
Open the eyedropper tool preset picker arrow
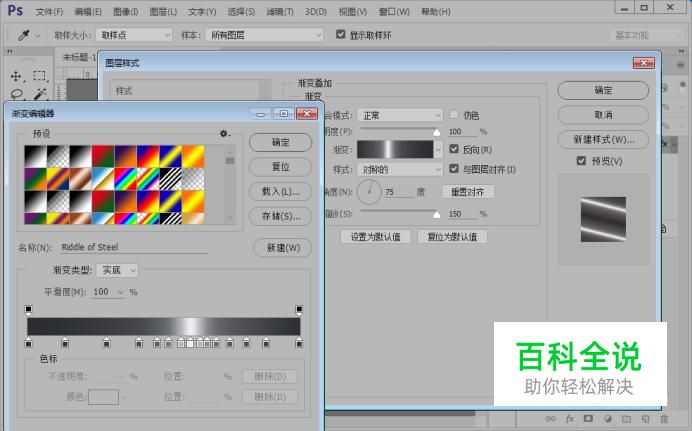[38, 35]
